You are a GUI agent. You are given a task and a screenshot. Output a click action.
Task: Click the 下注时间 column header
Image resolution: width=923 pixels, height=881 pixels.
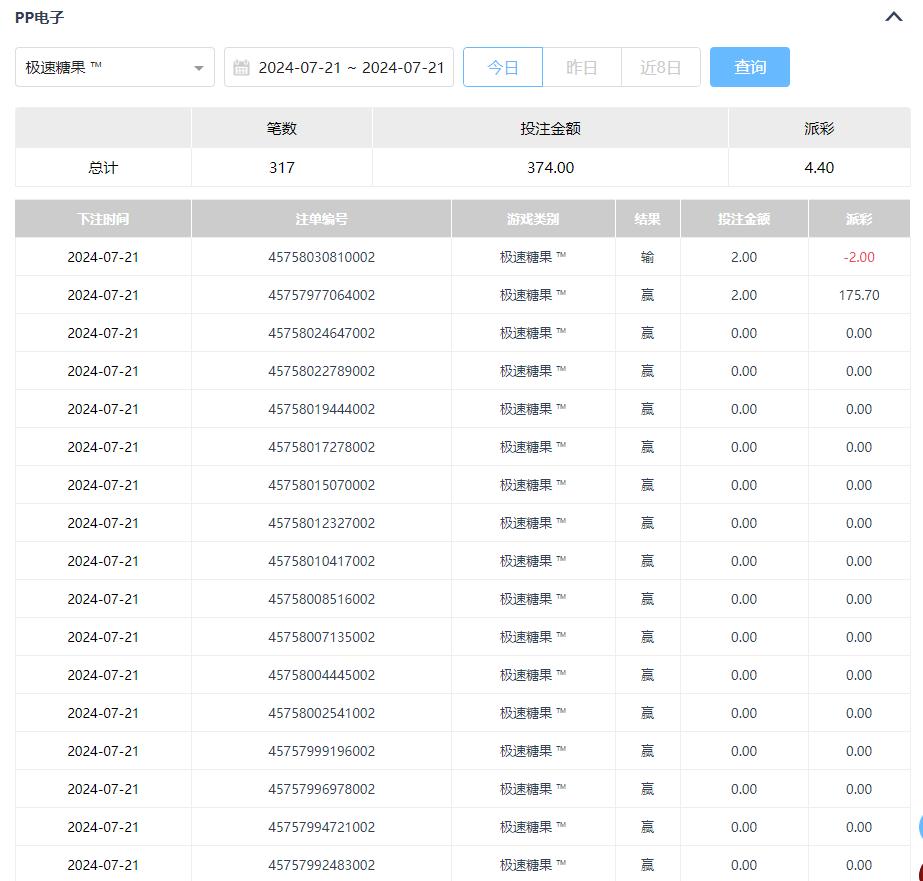[x=103, y=219]
